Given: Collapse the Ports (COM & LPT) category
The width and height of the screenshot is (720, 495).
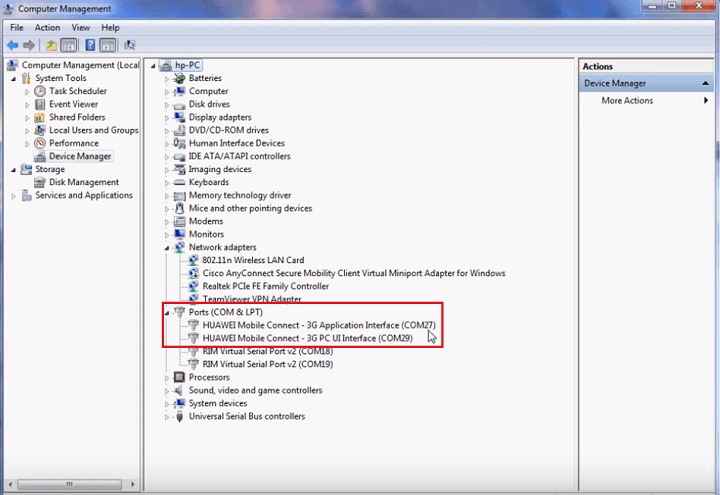Looking at the screenshot, I should coord(167,313).
